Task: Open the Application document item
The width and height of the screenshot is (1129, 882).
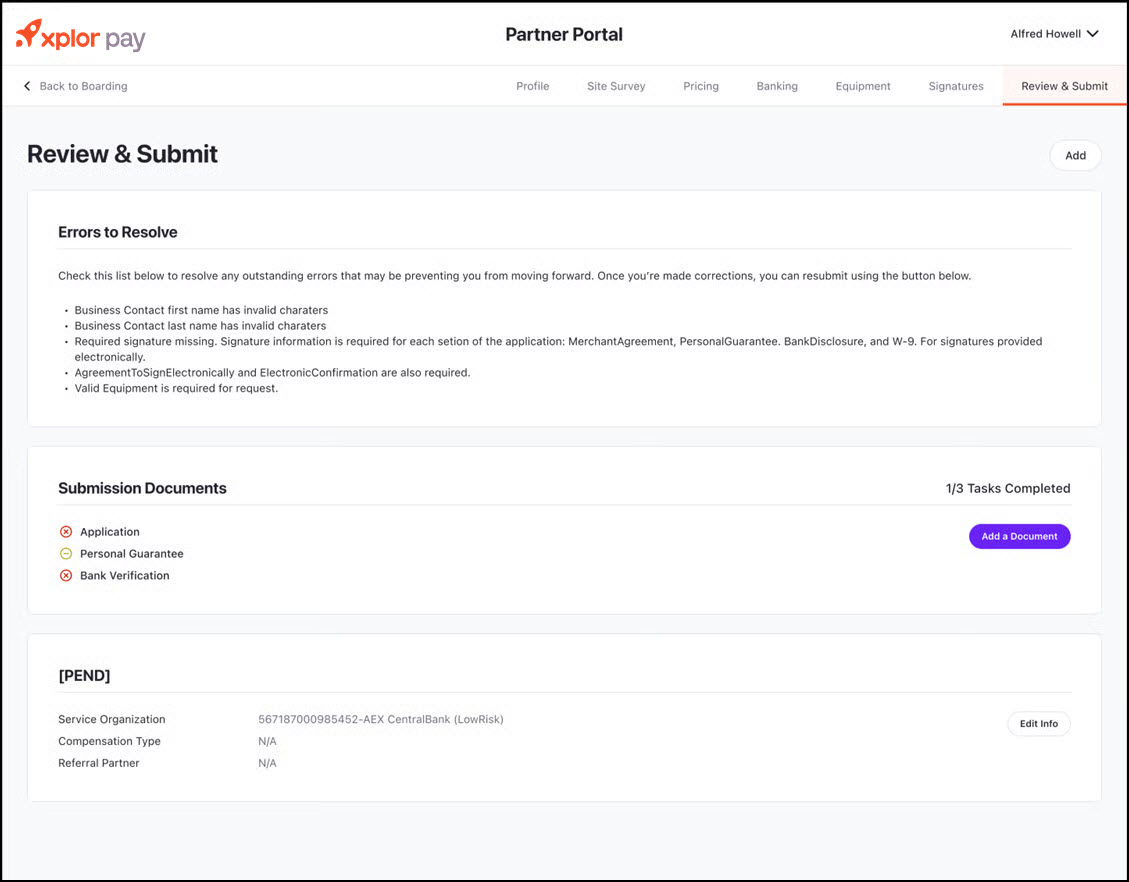Action: [110, 532]
